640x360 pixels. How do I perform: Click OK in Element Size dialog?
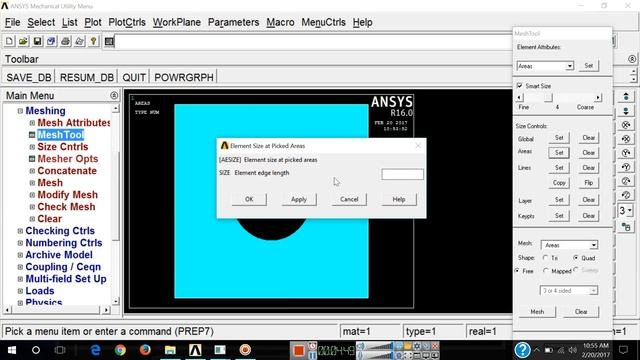249,199
